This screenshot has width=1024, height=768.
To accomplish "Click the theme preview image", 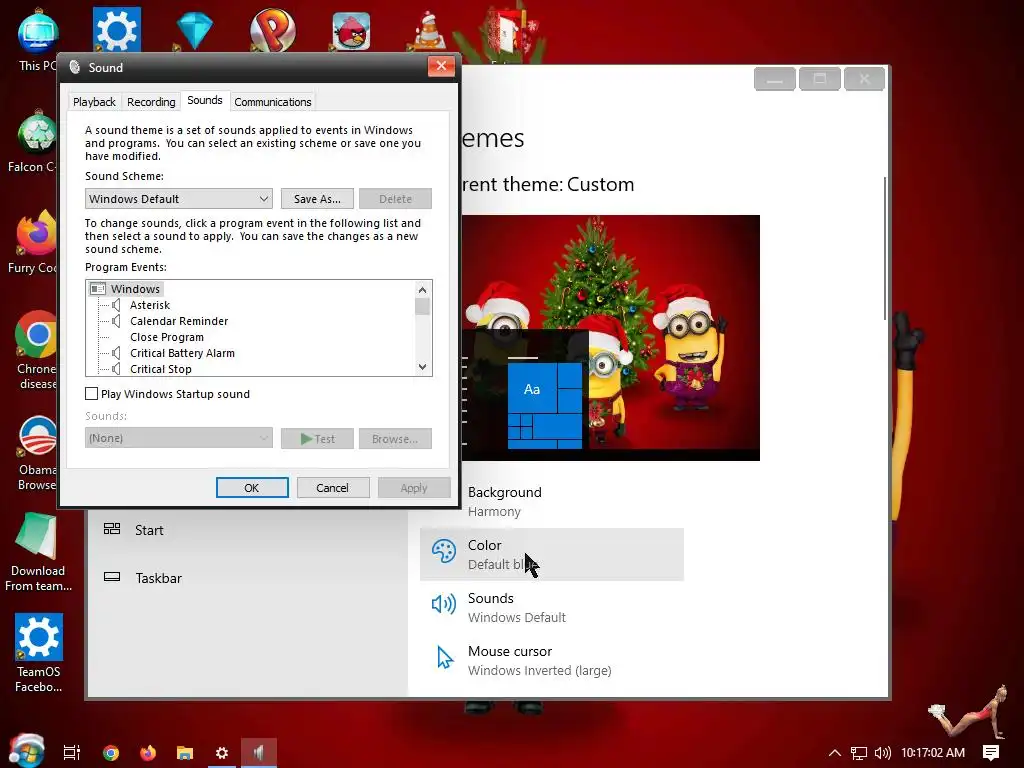I will pos(611,338).
